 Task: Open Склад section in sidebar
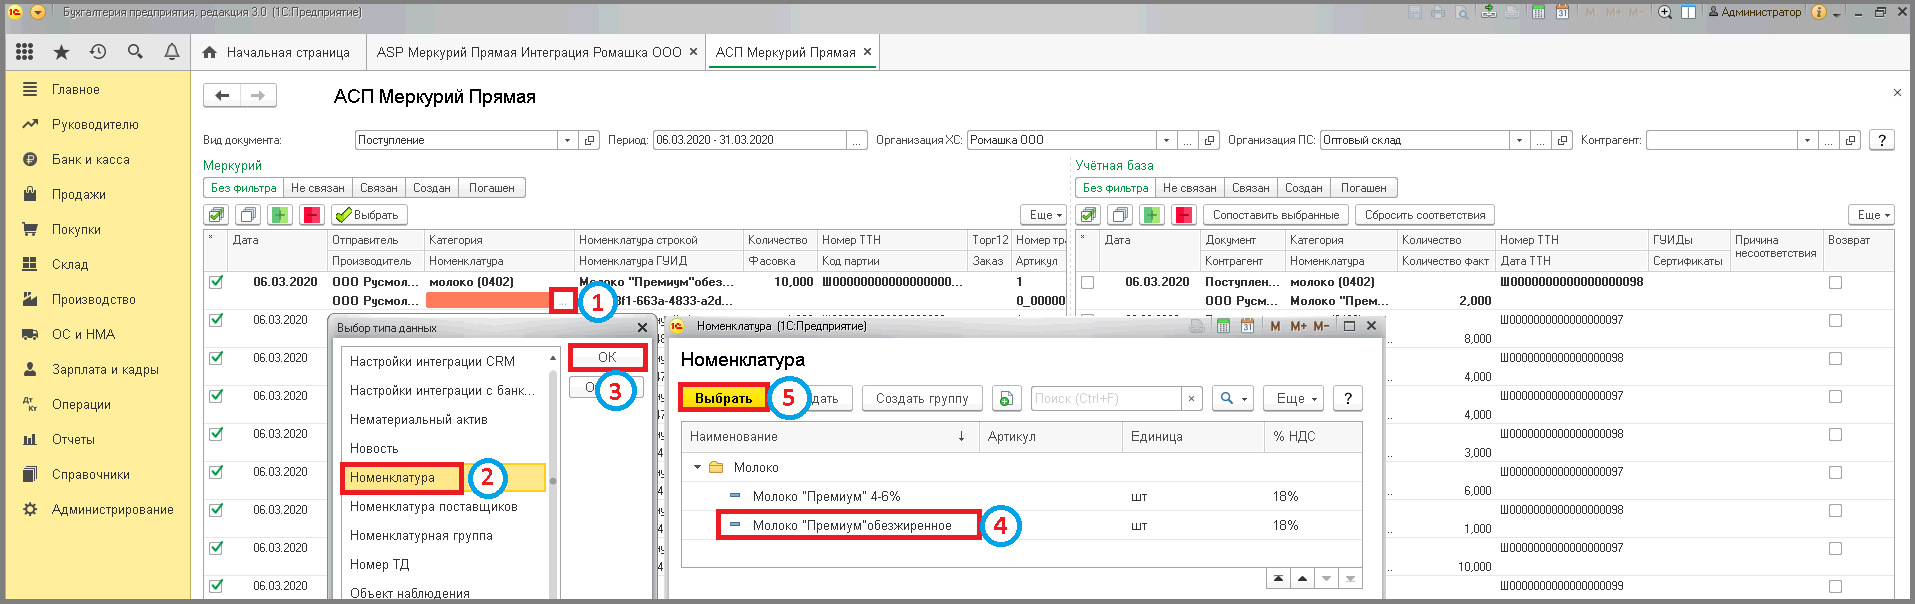click(70, 264)
